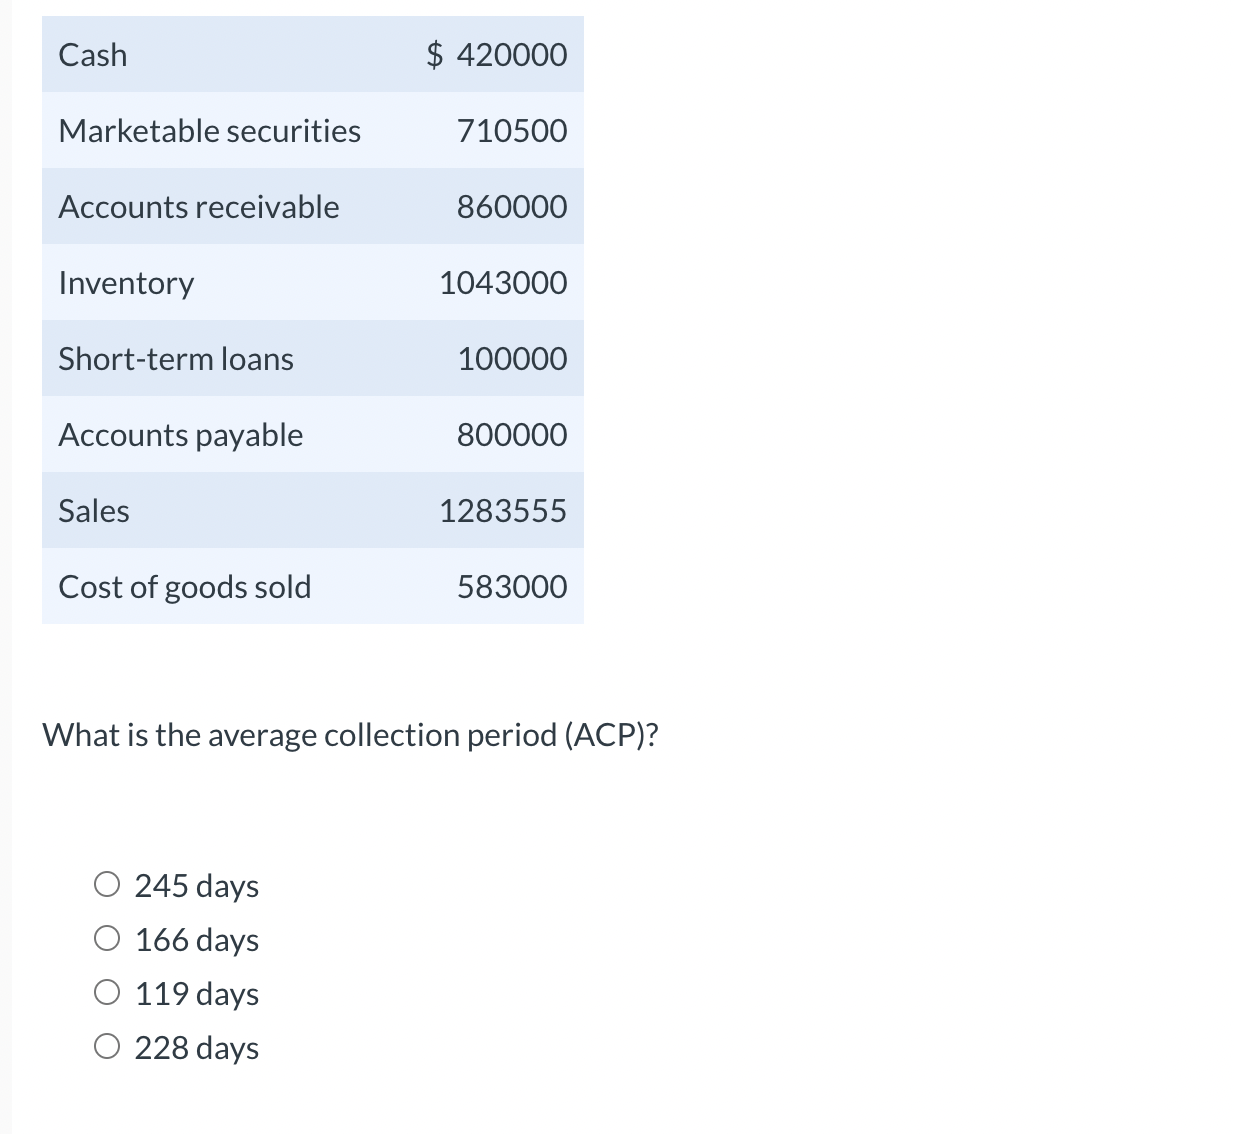Screen dimensions: 1234x1134
Task: Click the Short-term loans row
Action: click(x=312, y=358)
